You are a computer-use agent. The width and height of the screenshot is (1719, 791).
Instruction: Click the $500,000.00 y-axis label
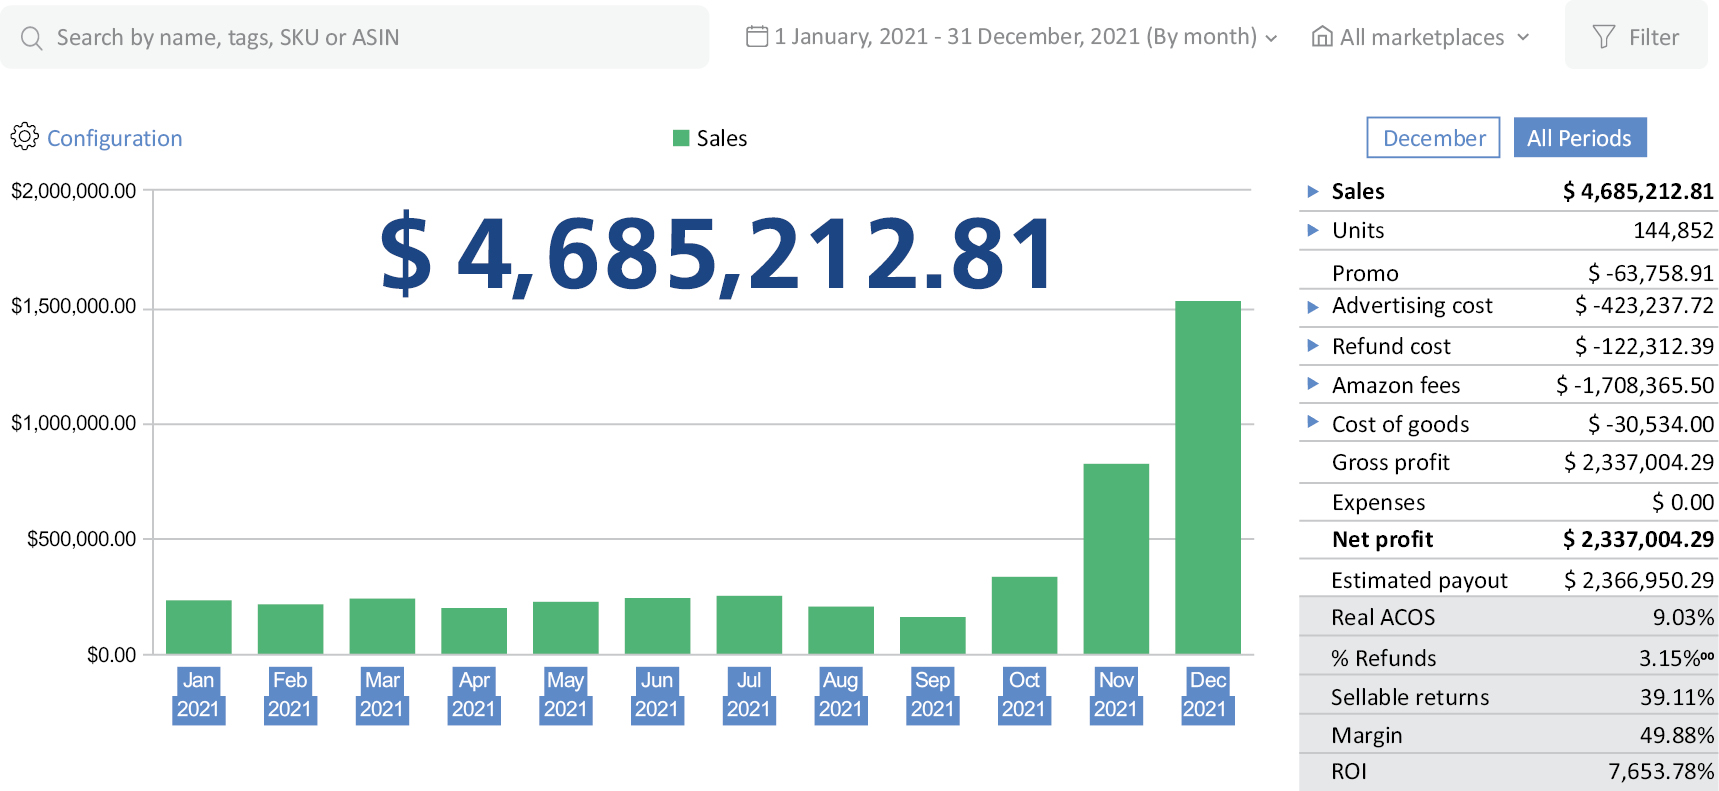81,539
